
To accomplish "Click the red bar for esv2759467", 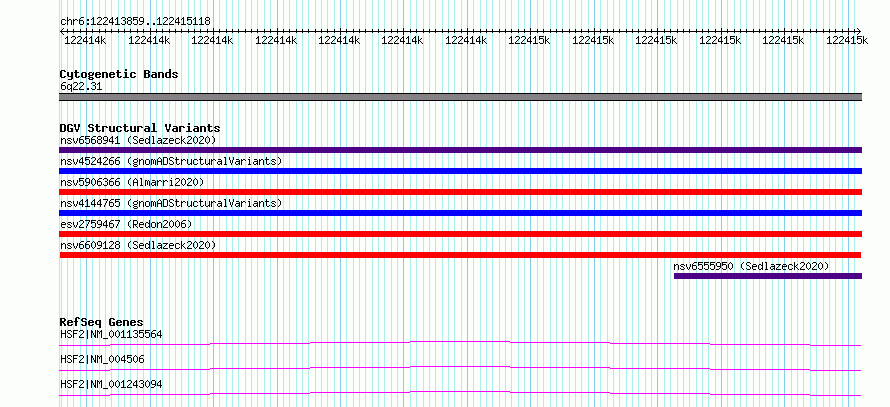I will point(460,234).
